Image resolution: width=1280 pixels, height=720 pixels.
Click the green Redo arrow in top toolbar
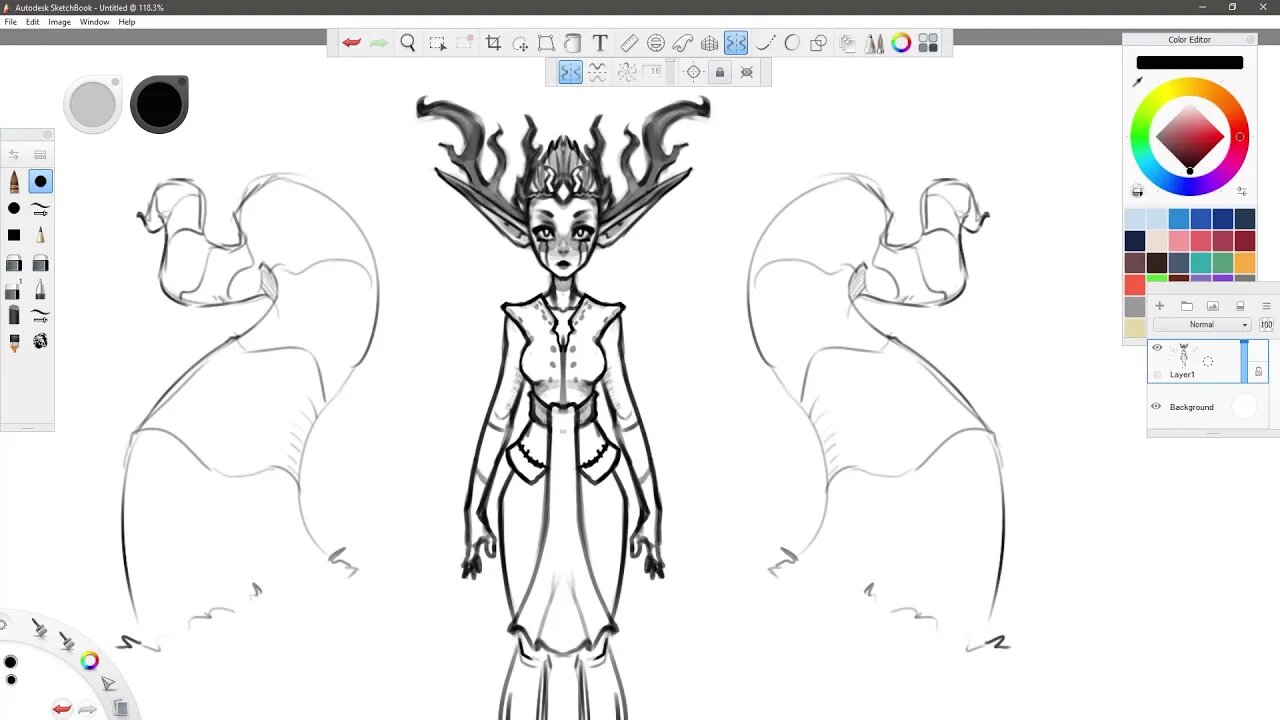[378, 43]
